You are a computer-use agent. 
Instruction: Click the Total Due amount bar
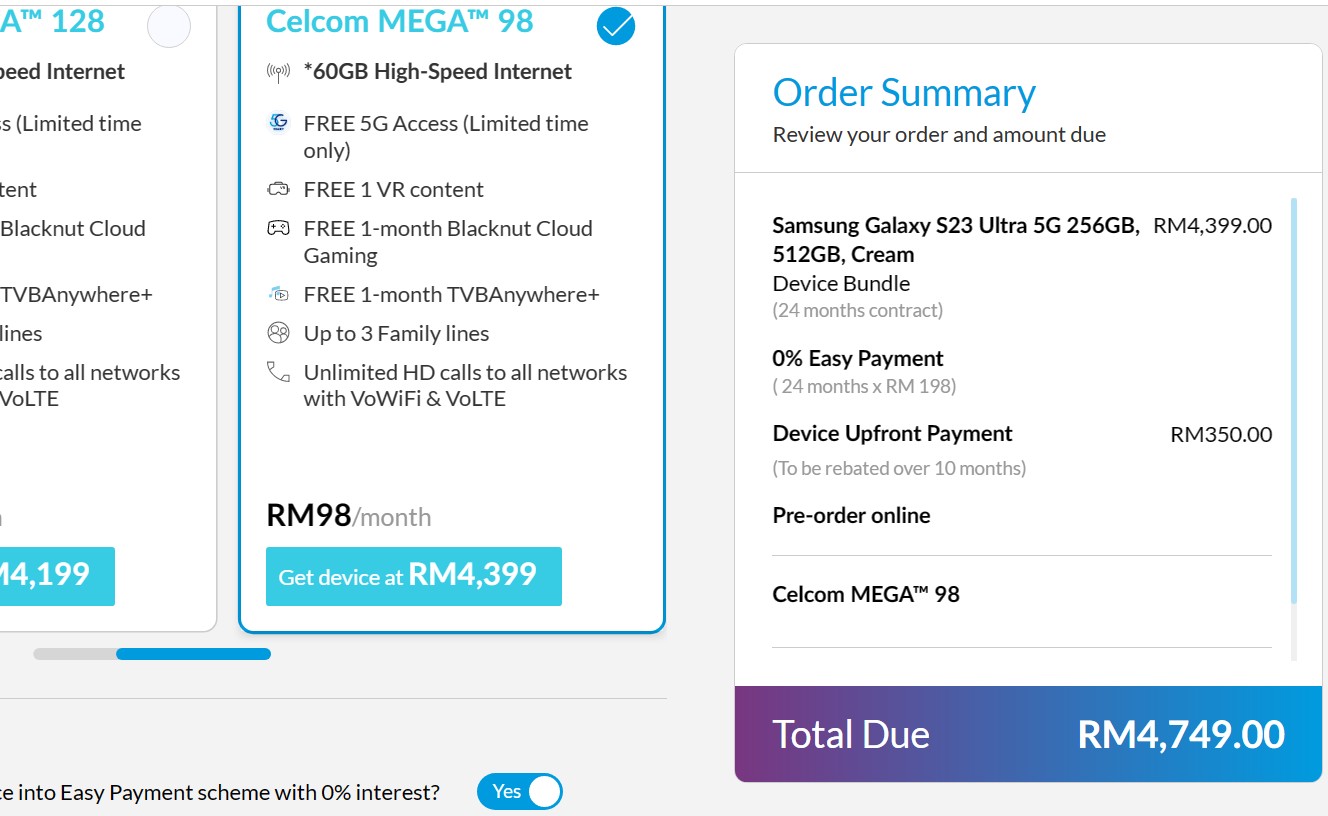[x=1028, y=734]
